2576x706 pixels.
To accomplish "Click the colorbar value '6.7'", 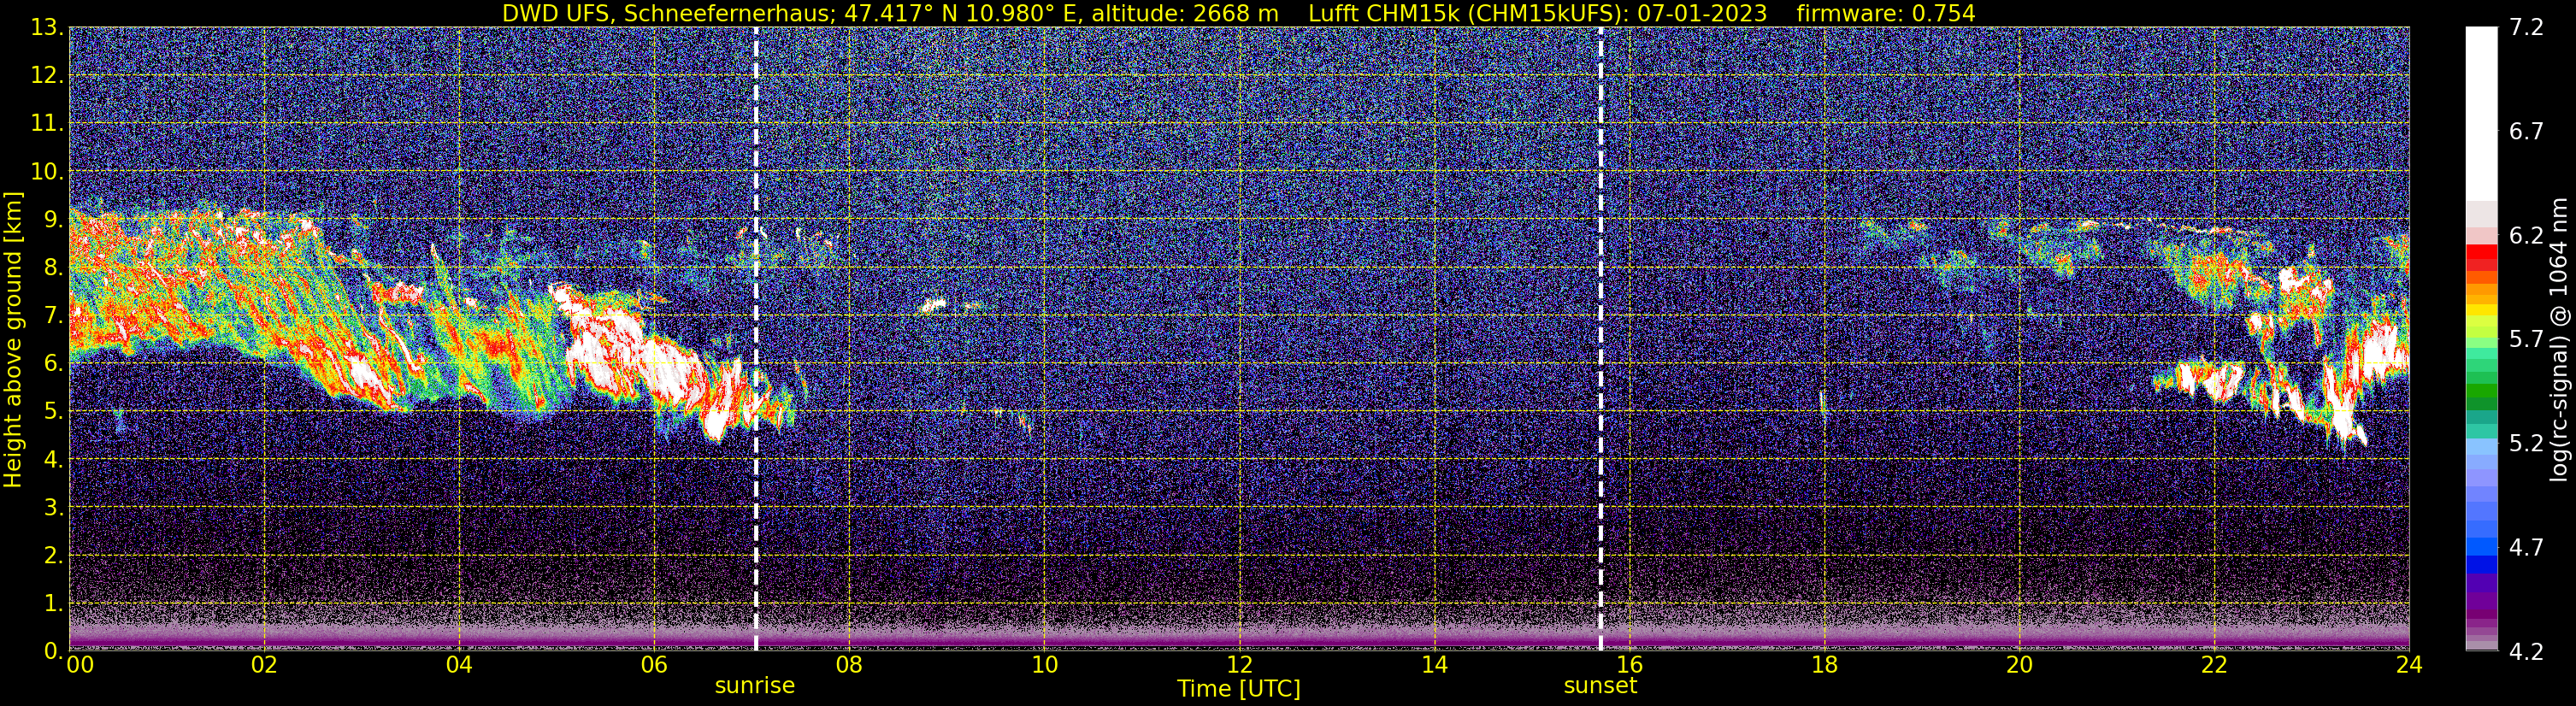I will [2526, 132].
